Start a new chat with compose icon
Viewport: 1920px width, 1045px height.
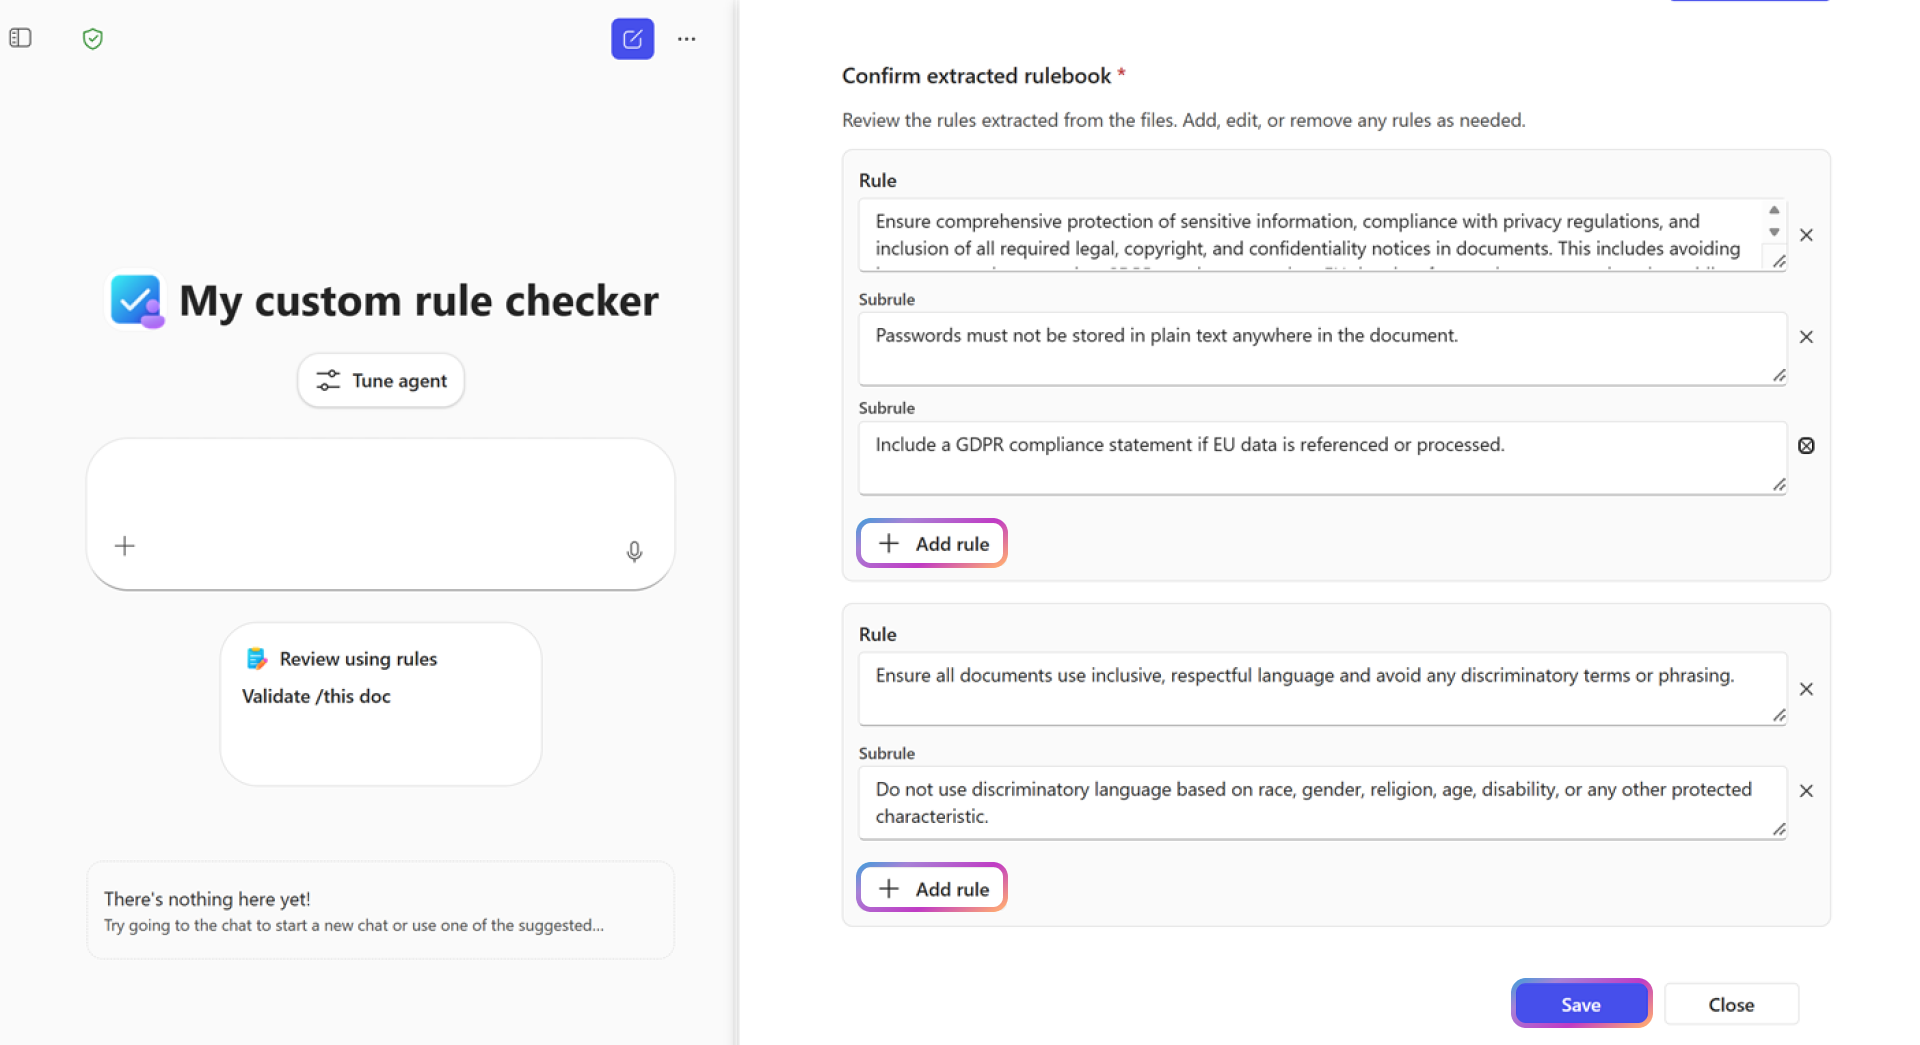coord(632,39)
